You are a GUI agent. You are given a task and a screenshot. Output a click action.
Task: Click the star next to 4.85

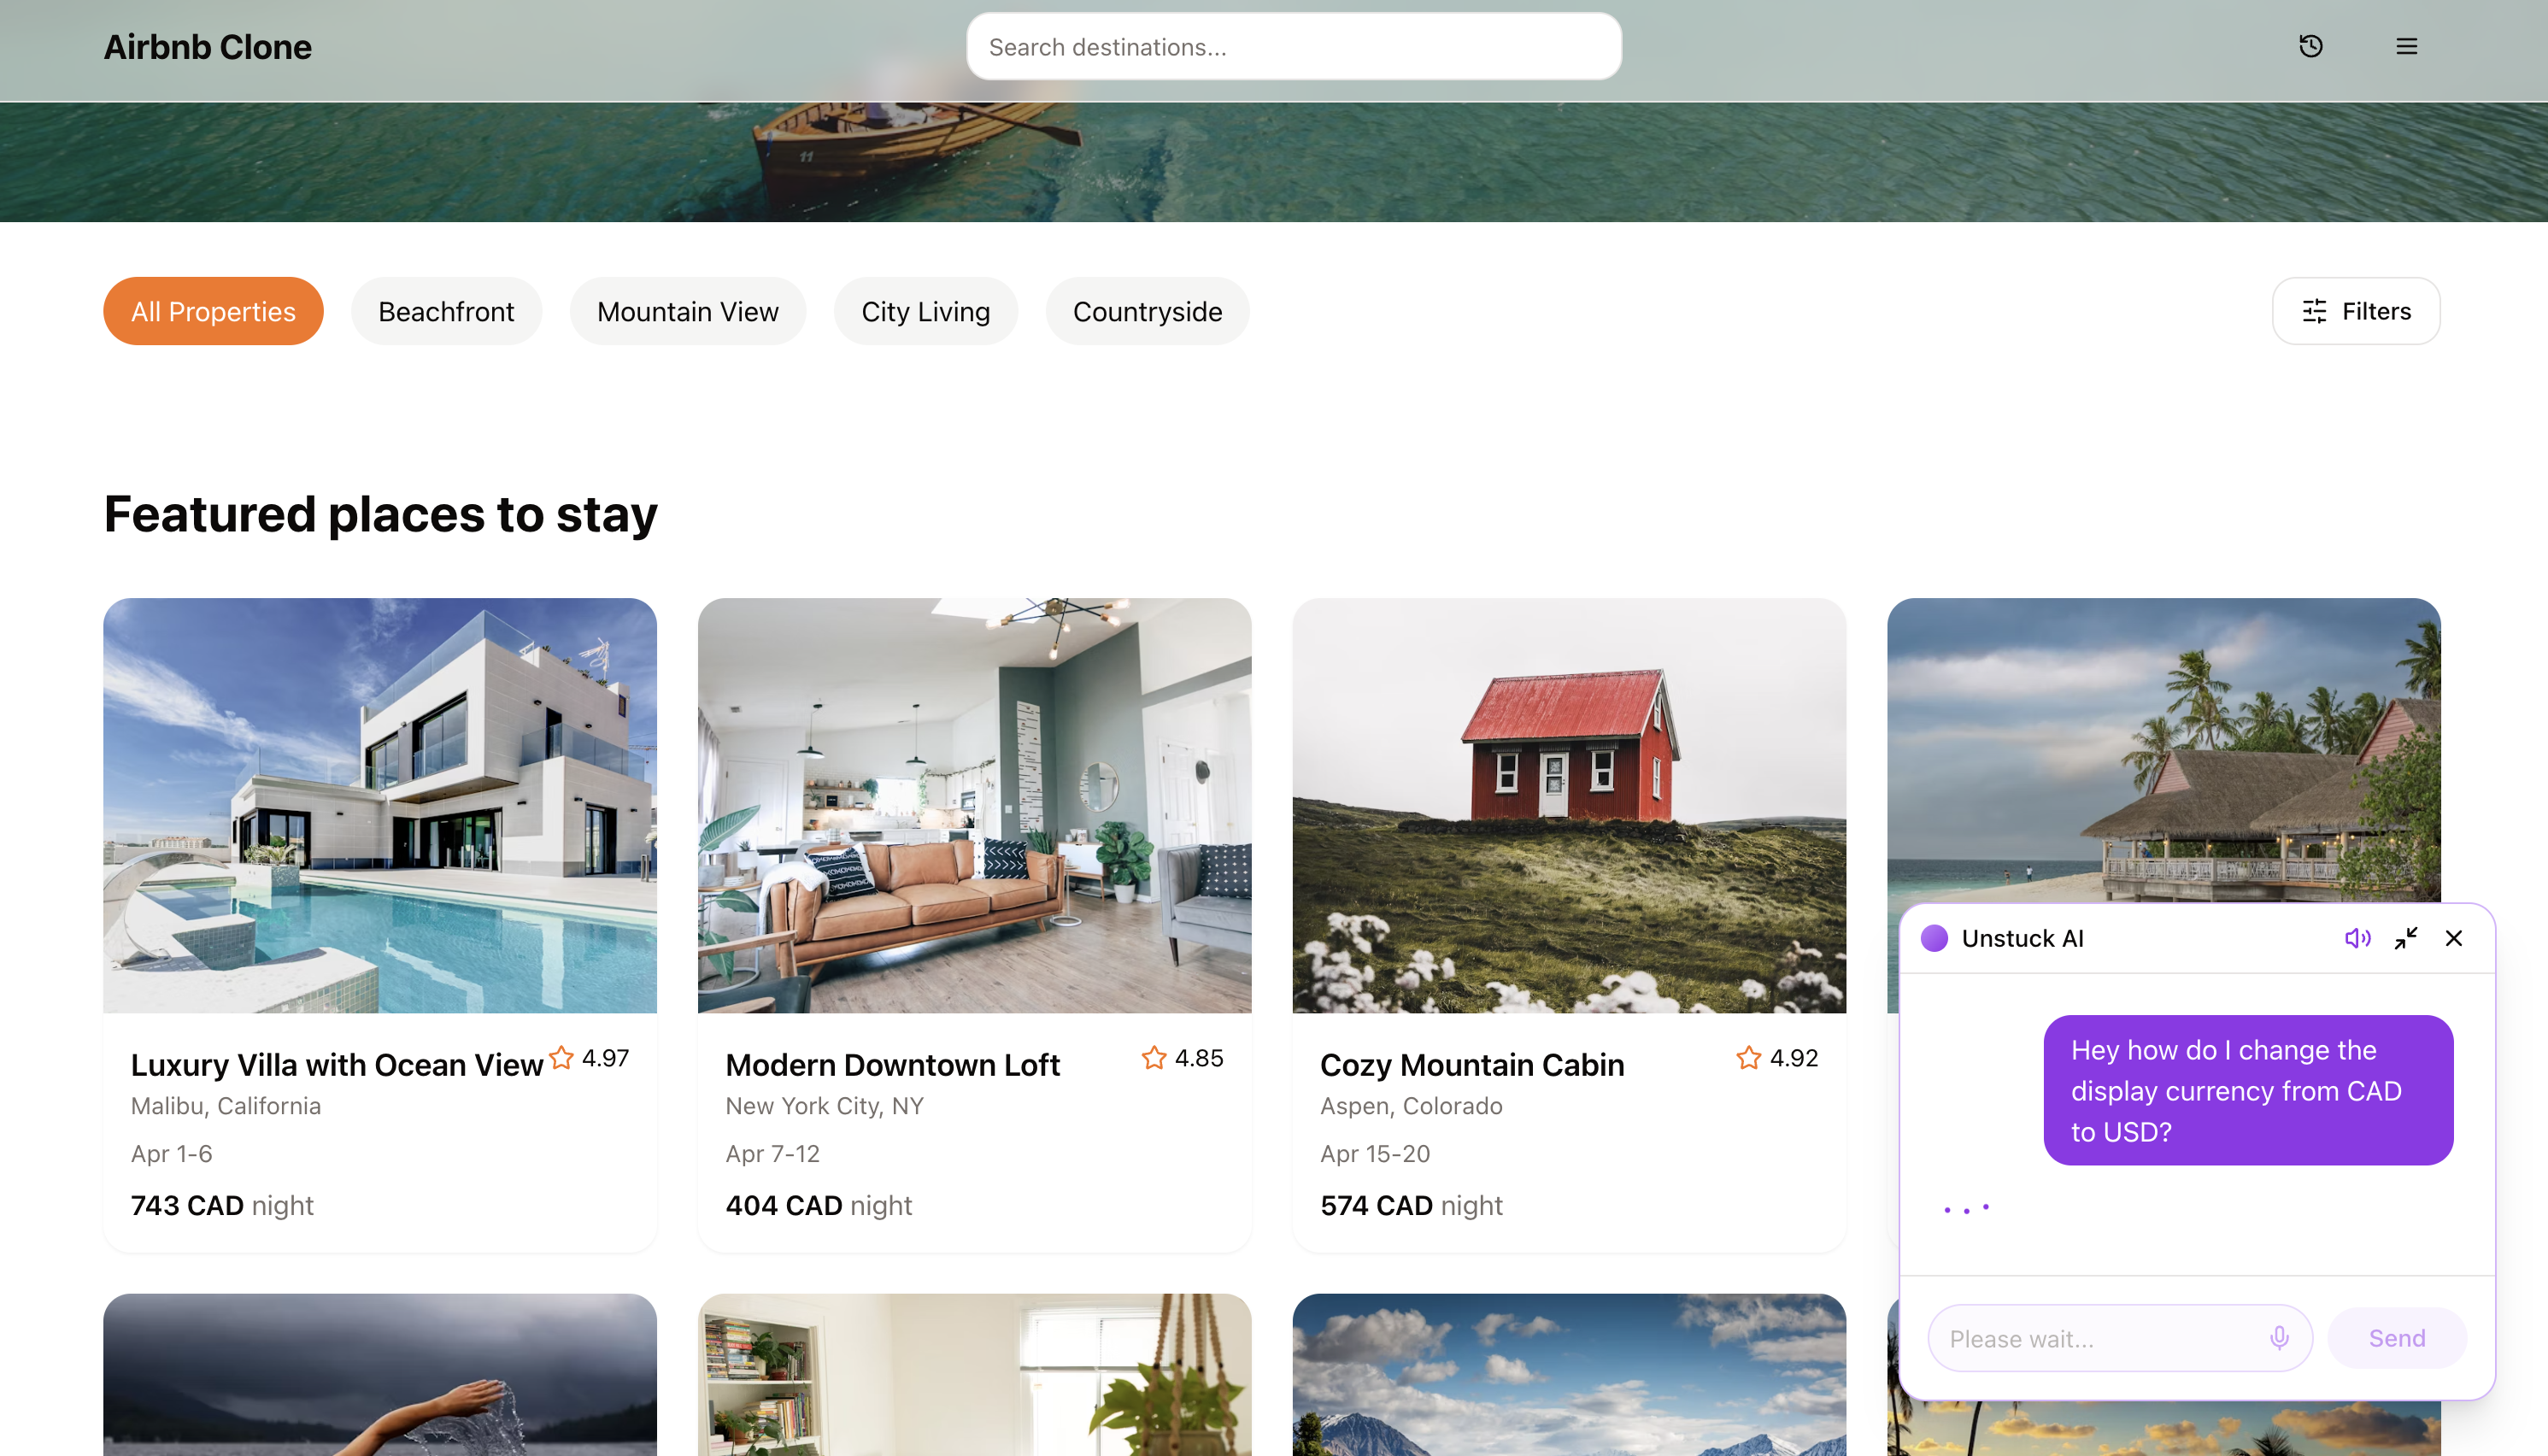(x=1154, y=1057)
